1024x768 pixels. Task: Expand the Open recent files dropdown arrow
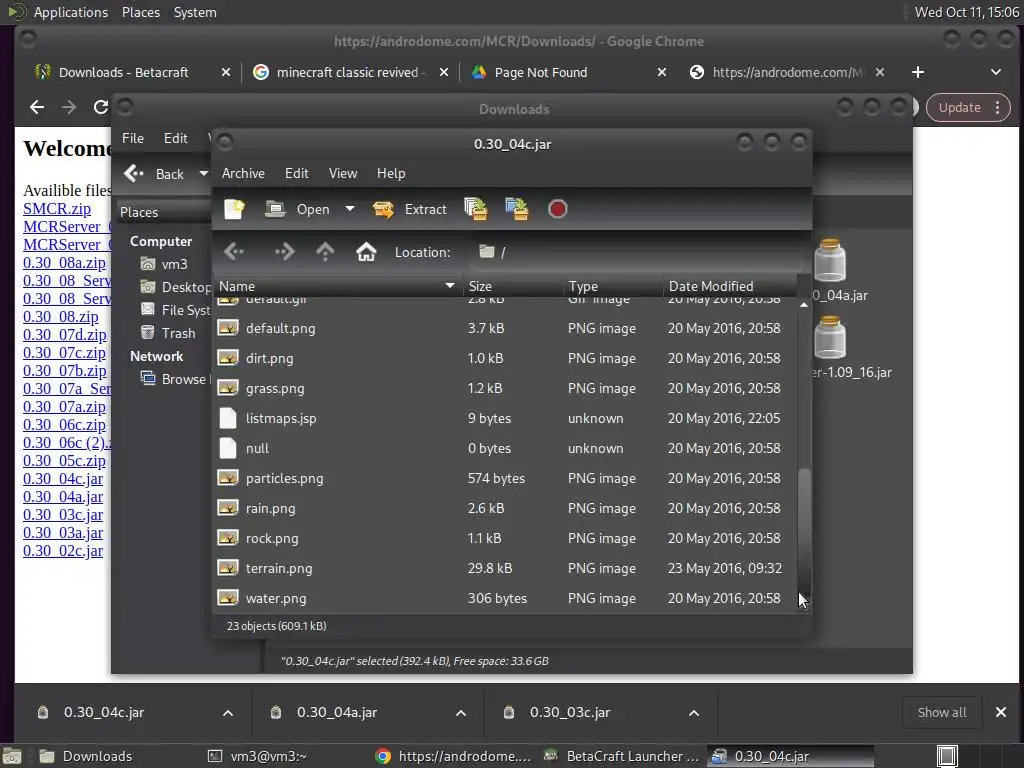[350, 209]
